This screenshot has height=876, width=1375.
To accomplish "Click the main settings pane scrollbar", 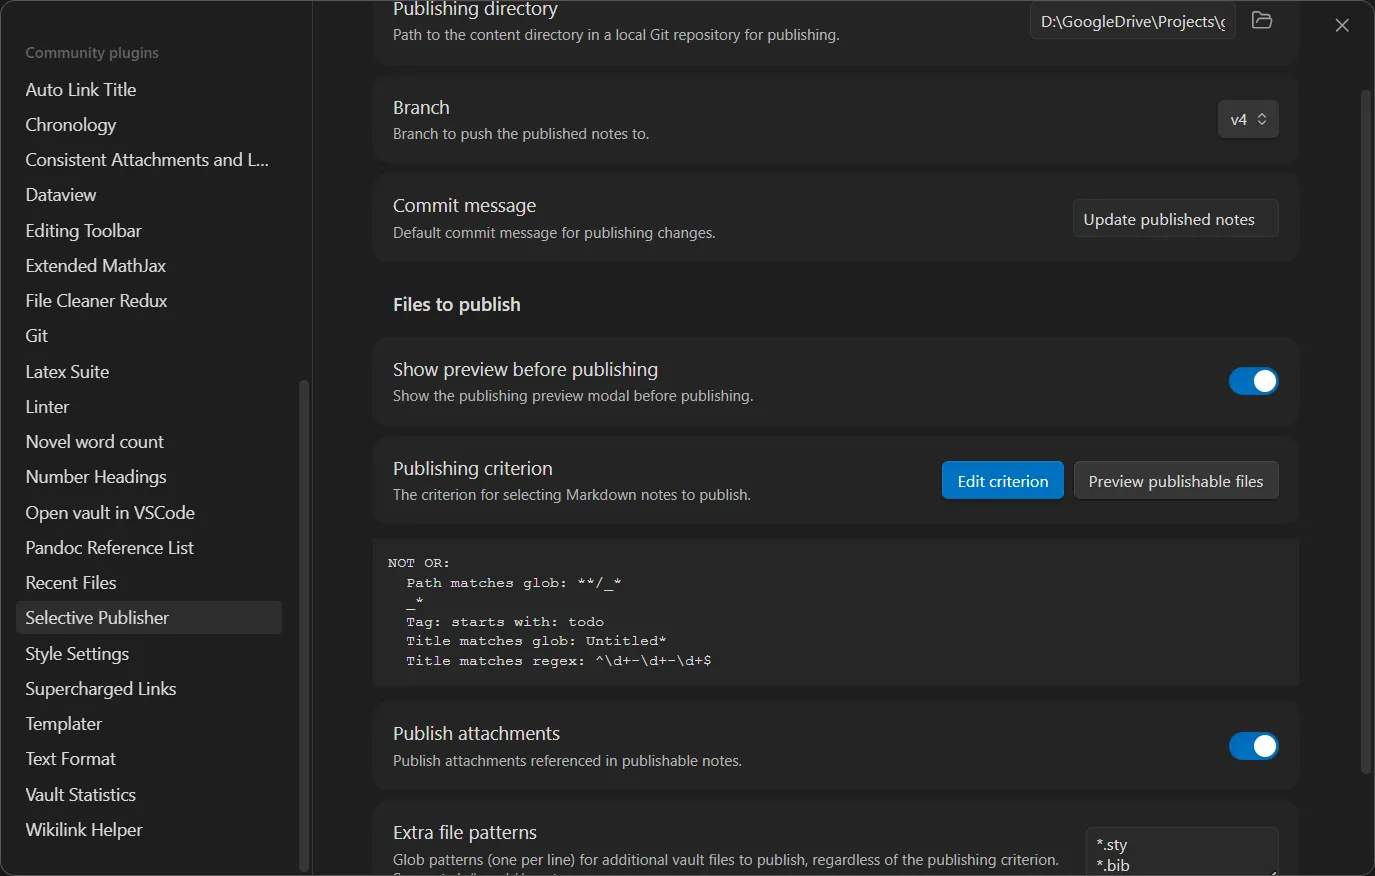I will pyautogui.click(x=1366, y=432).
